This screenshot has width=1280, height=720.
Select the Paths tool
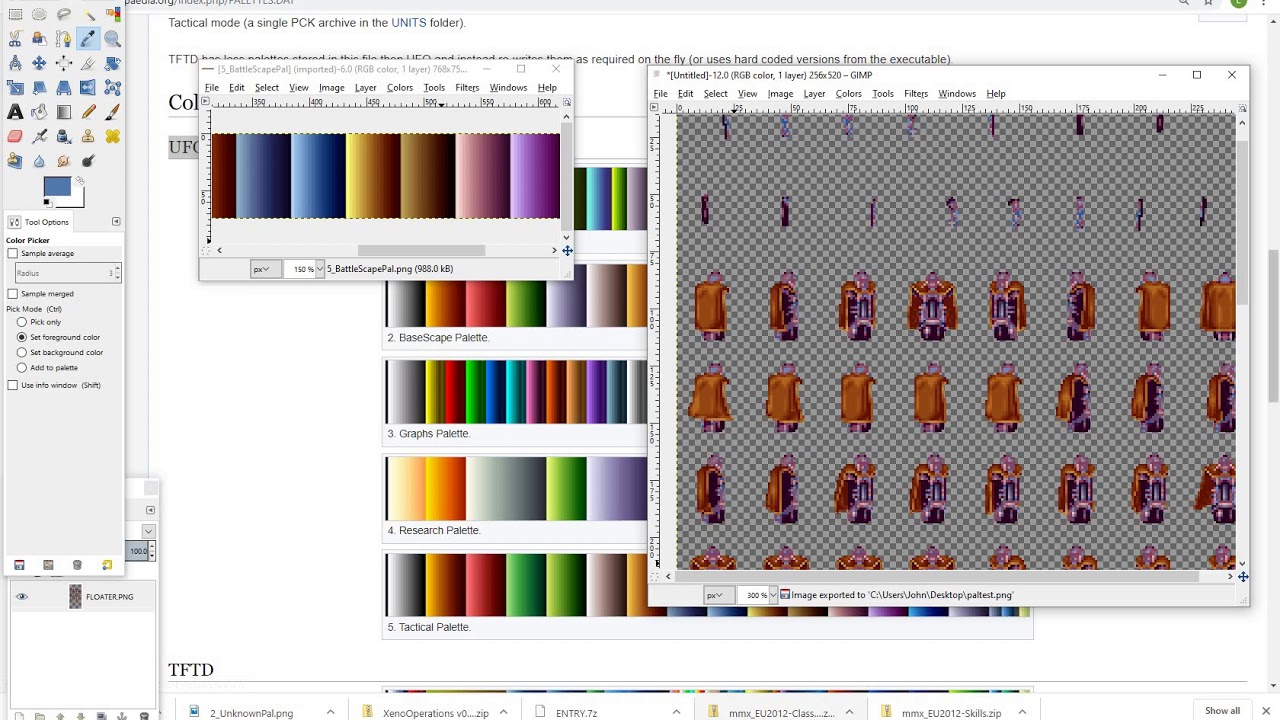coord(63,39)
